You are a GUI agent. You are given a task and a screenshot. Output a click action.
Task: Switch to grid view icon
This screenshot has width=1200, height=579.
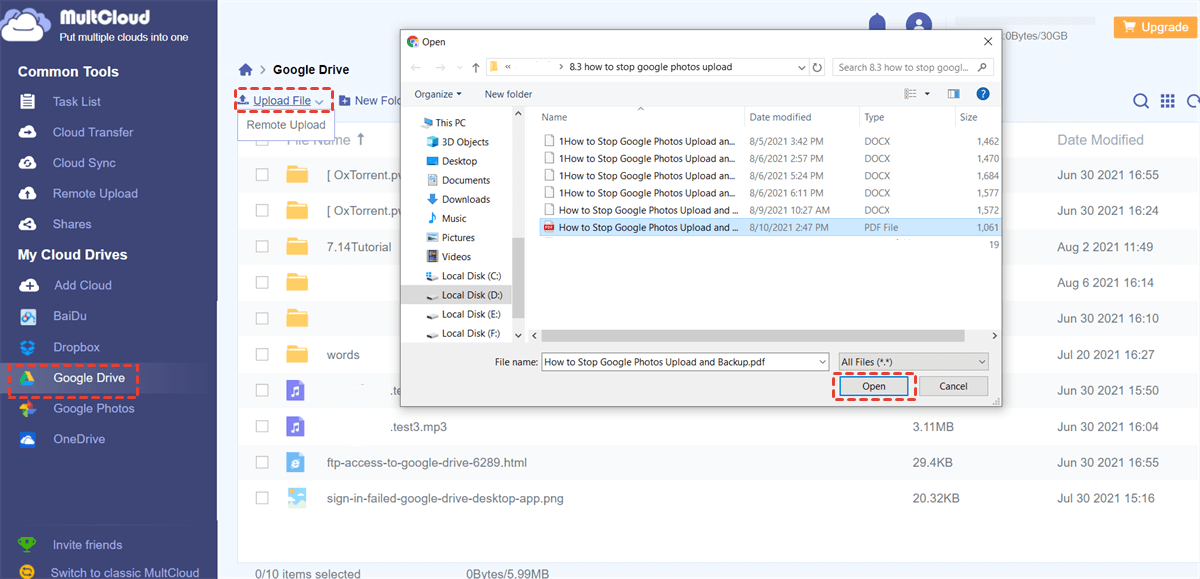point(1168,101)
